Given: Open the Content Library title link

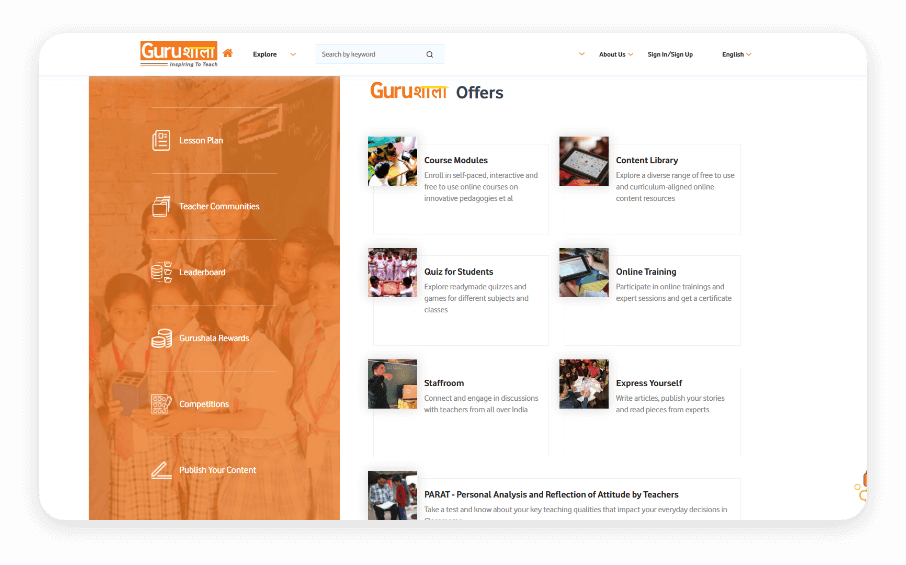Looking at the screenshot, I should click(x=647, y=160).
